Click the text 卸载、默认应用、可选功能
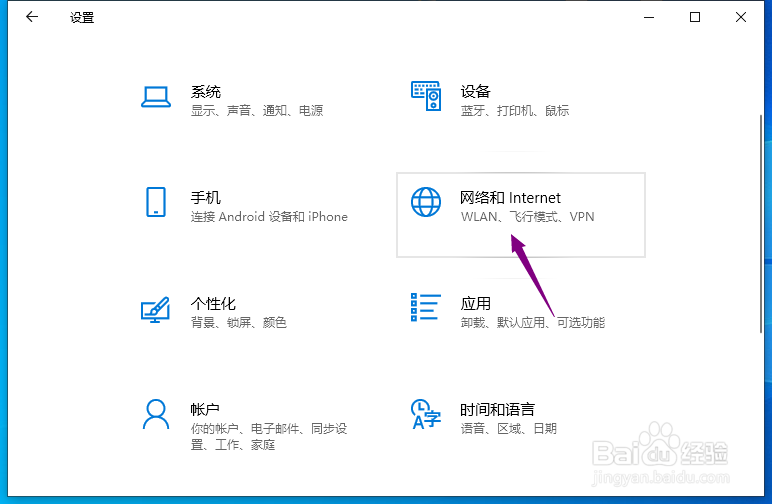 coord(533,323)
